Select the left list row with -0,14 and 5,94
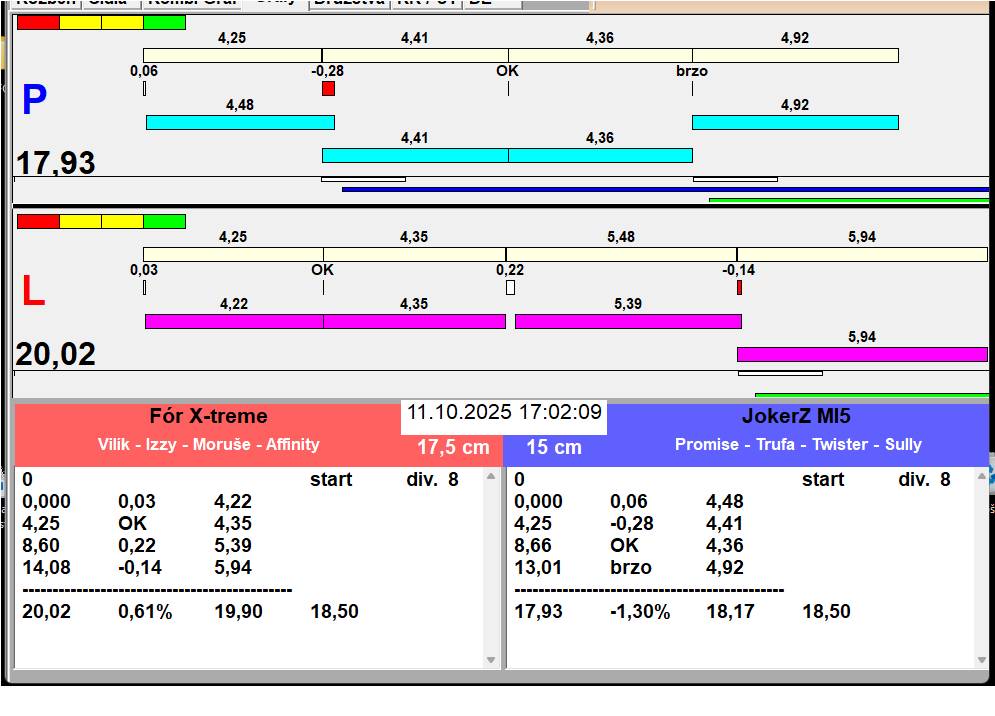995x716 pixels. (x=137, y=567)
